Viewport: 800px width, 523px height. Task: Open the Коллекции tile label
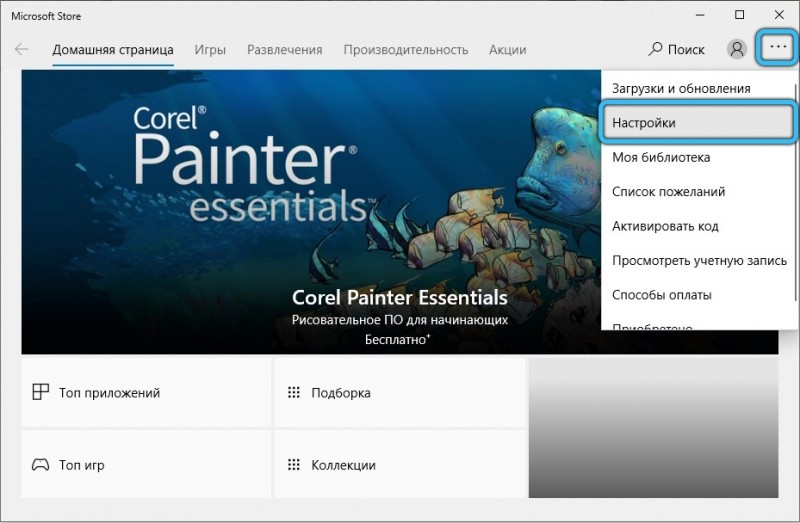click(x=343, y=465)
